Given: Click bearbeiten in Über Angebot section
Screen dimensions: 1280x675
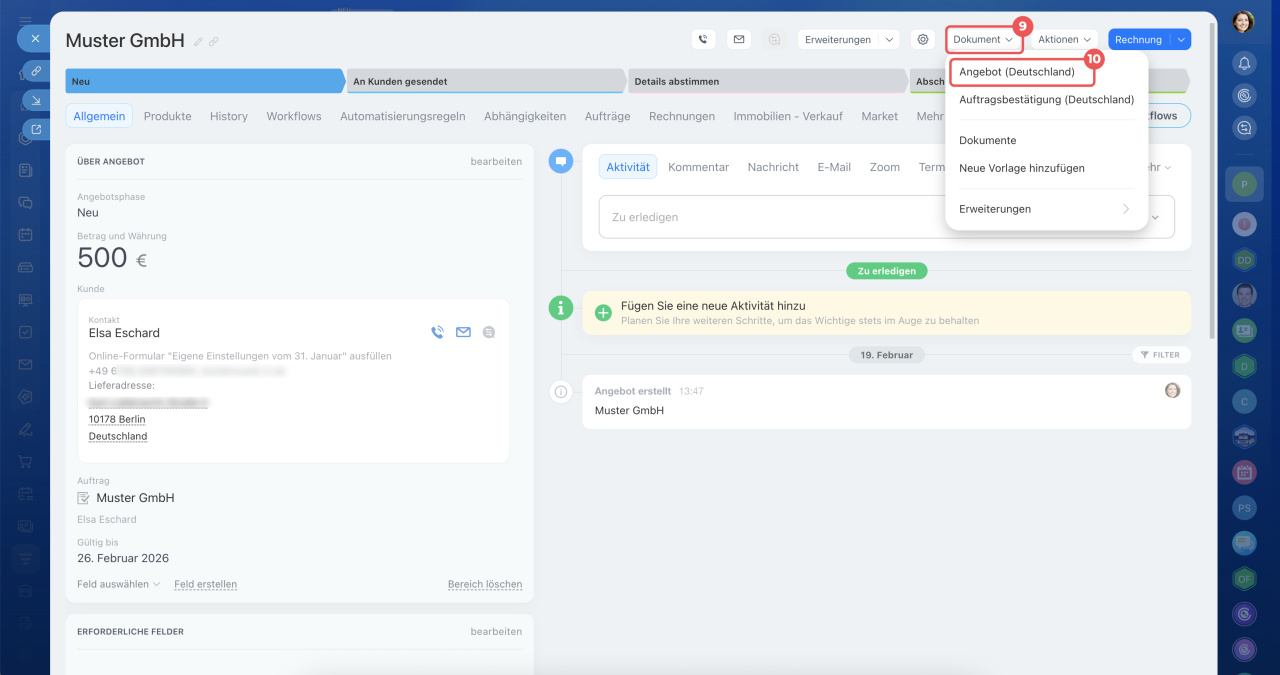Looking at the screenshot, I should 496,161.
